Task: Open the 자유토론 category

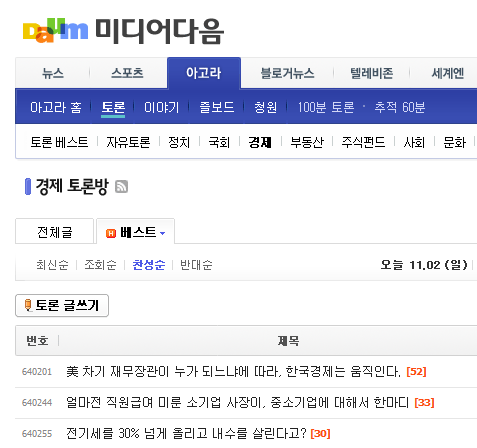Action: (x=128, y=142)
